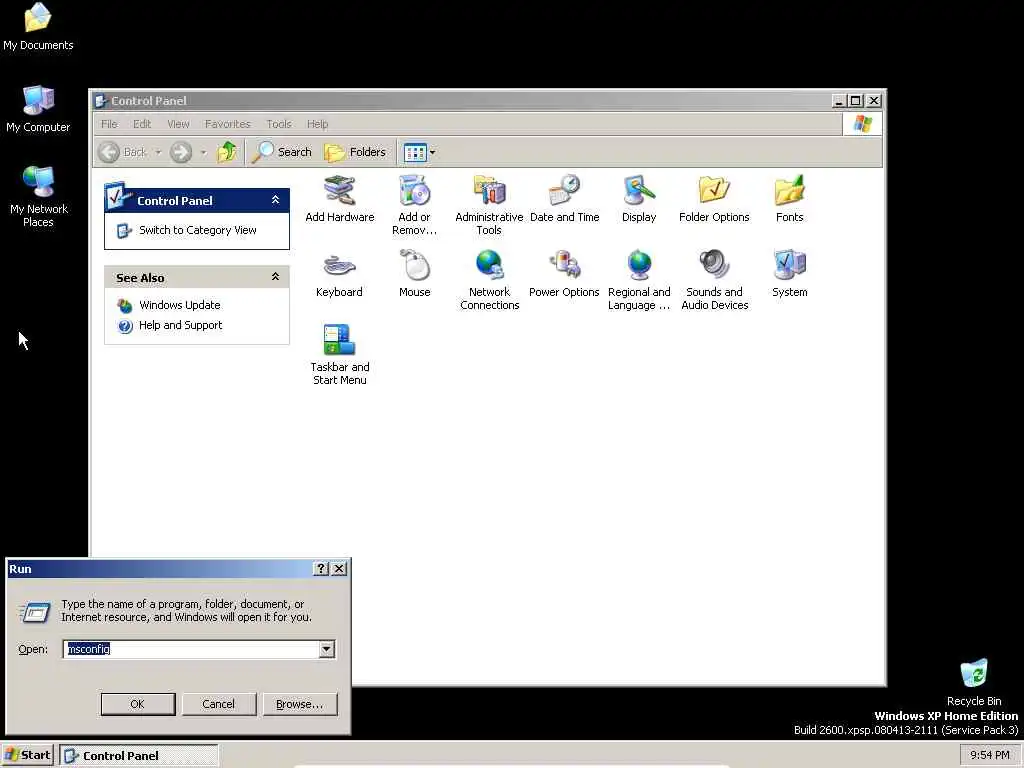
Task: Open the Forward history dropdown arrow
Action: pos(203,153)
